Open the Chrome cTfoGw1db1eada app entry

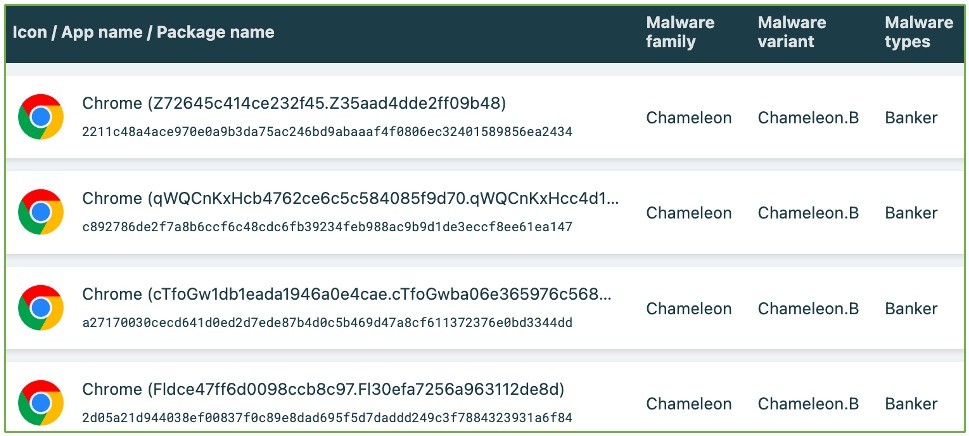346,294
